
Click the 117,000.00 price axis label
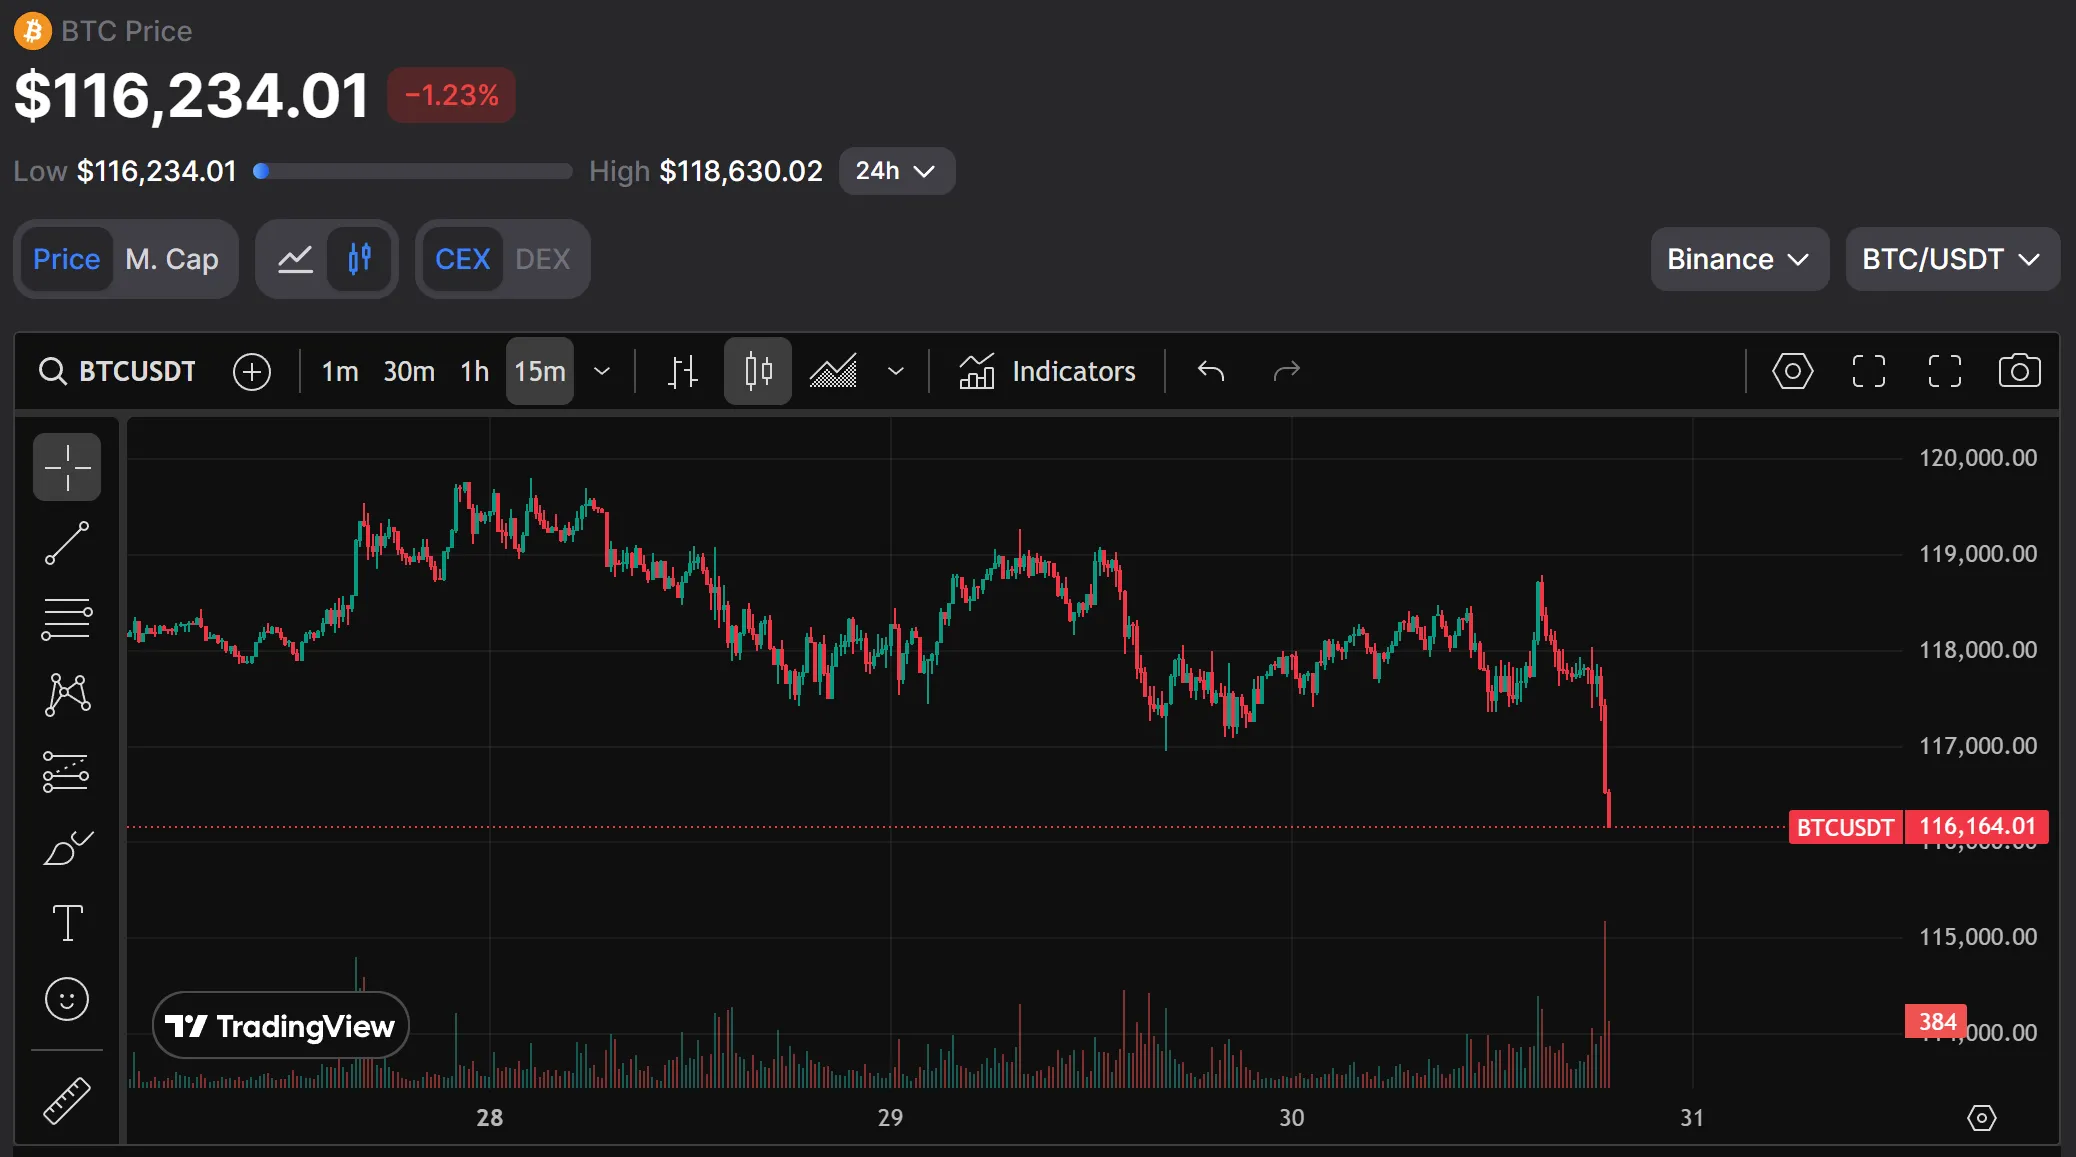pyautogui.click(x=1978, y=746)
